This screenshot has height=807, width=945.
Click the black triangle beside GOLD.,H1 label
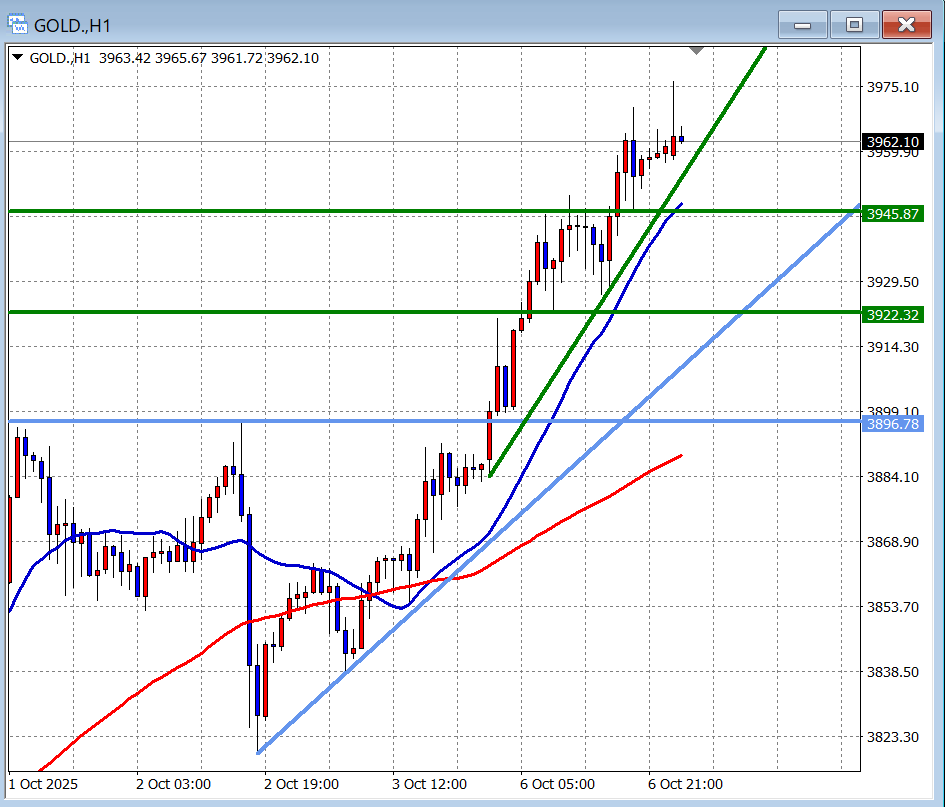[18, 58]
